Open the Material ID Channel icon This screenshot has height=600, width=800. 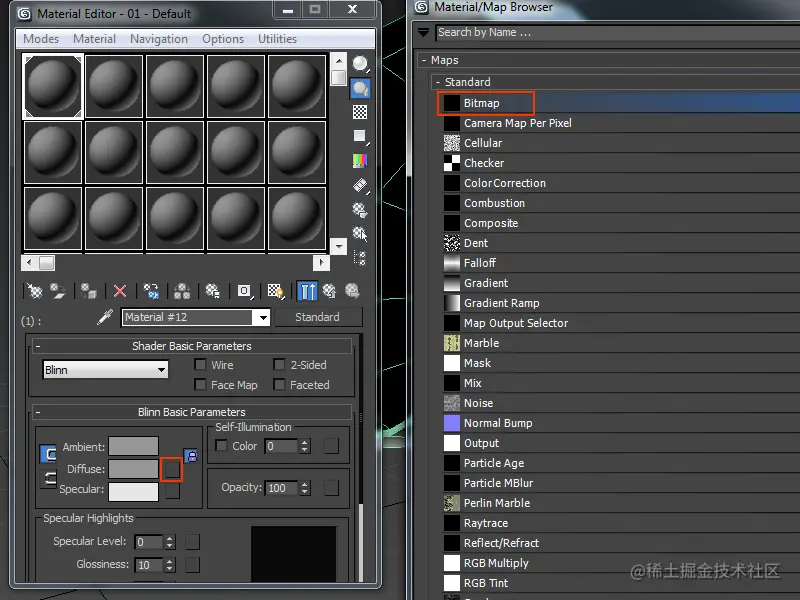(244, 291)
